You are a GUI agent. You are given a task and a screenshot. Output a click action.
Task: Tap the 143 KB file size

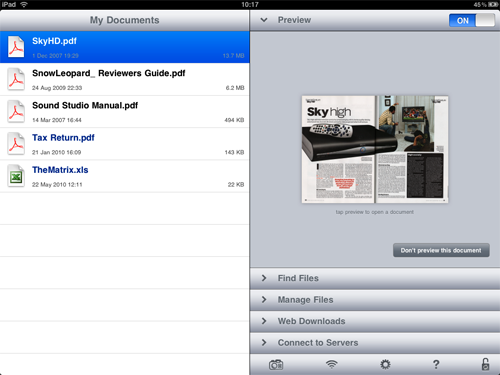pos(234,152)
